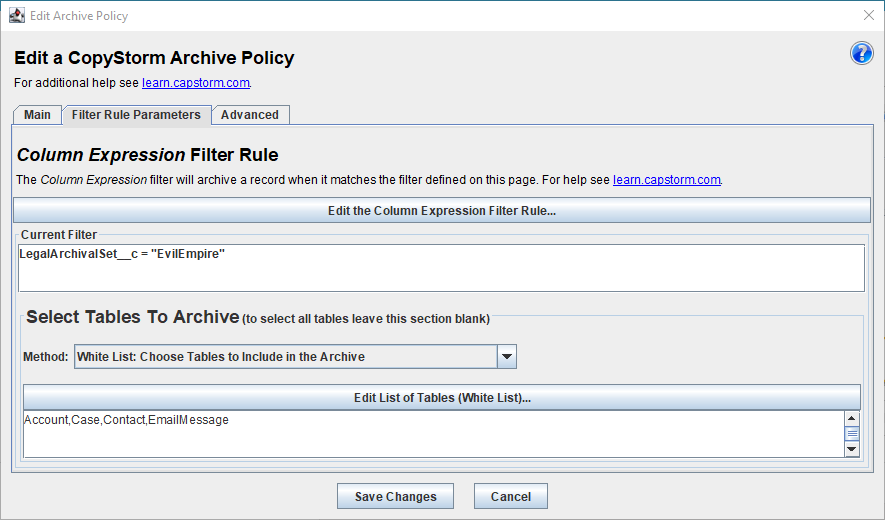Click Edit the Column Expression Filter Rule button

click(x=442, y=211)
